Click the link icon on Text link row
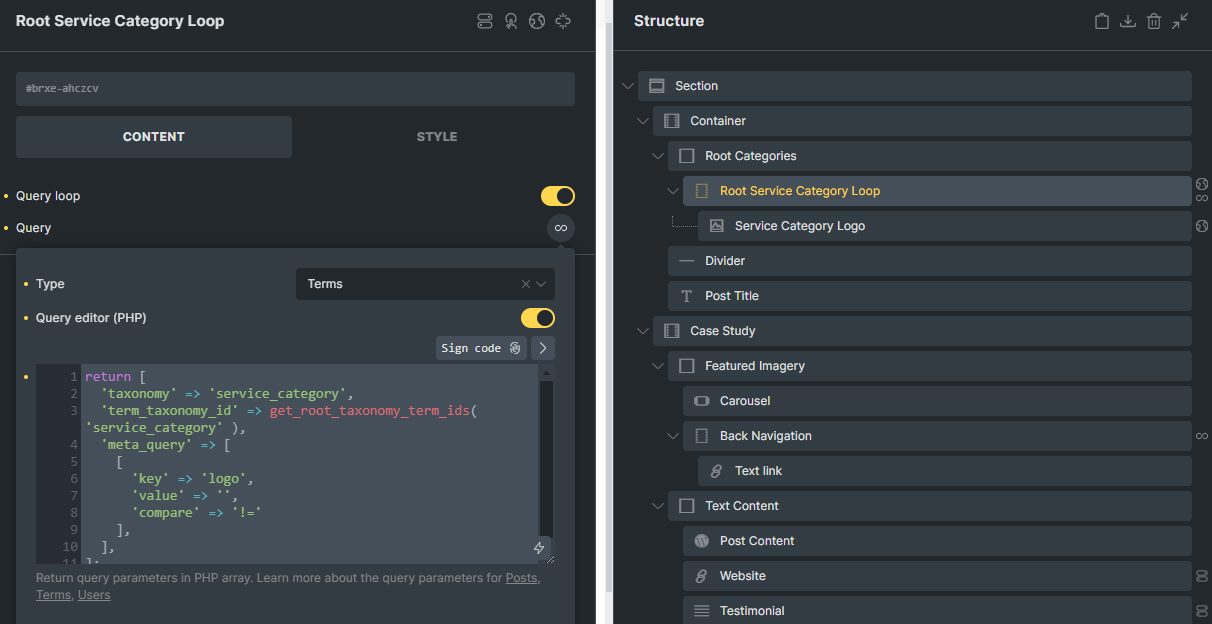1212x624 pixels. (716, 471)
